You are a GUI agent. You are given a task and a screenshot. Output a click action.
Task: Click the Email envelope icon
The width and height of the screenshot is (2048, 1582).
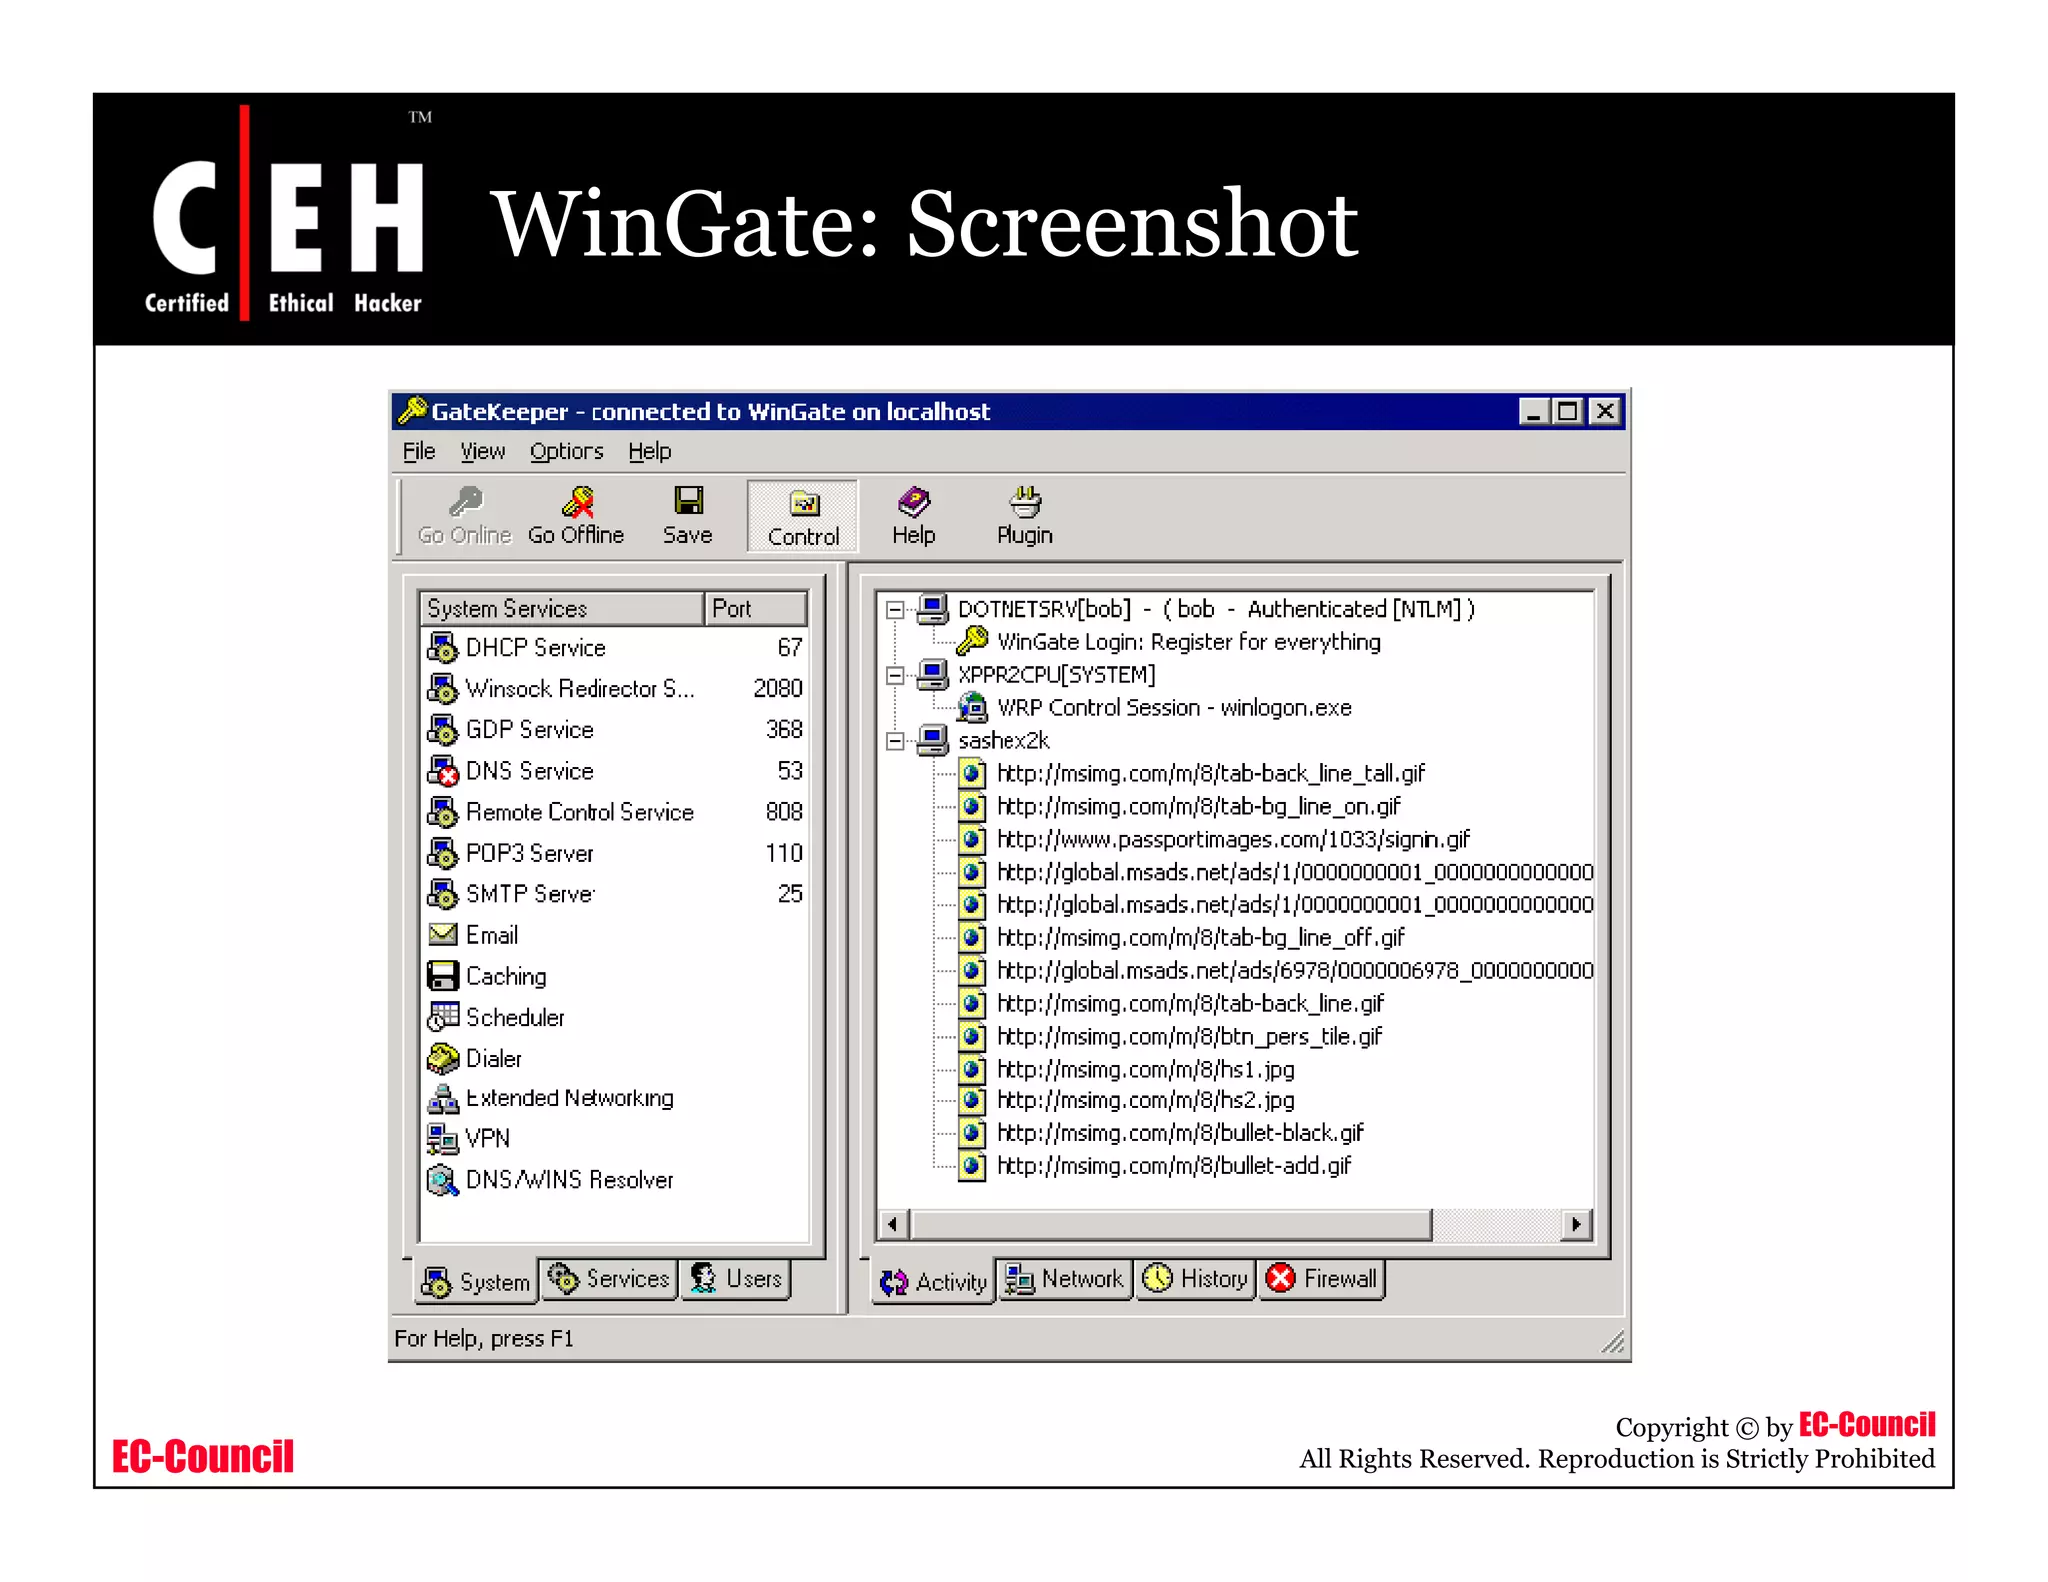click(442, 934)
